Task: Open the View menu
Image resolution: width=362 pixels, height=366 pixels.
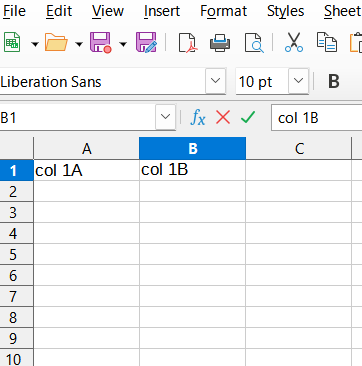Action: tap(108, 11)
